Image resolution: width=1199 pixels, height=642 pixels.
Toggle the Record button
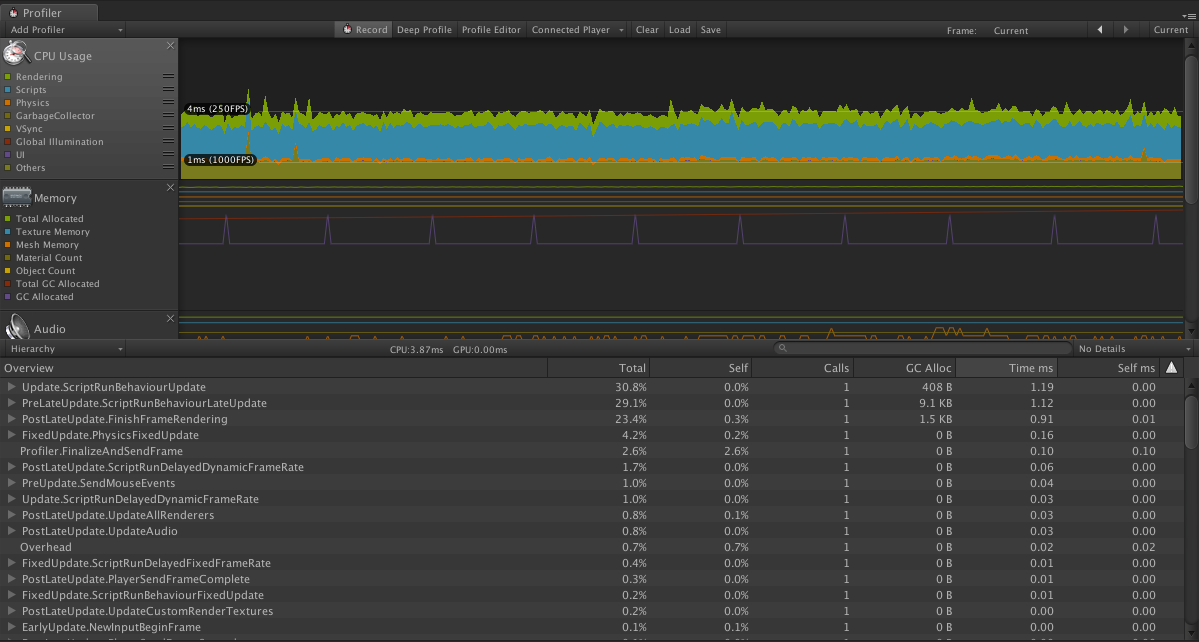coord(365,30)
